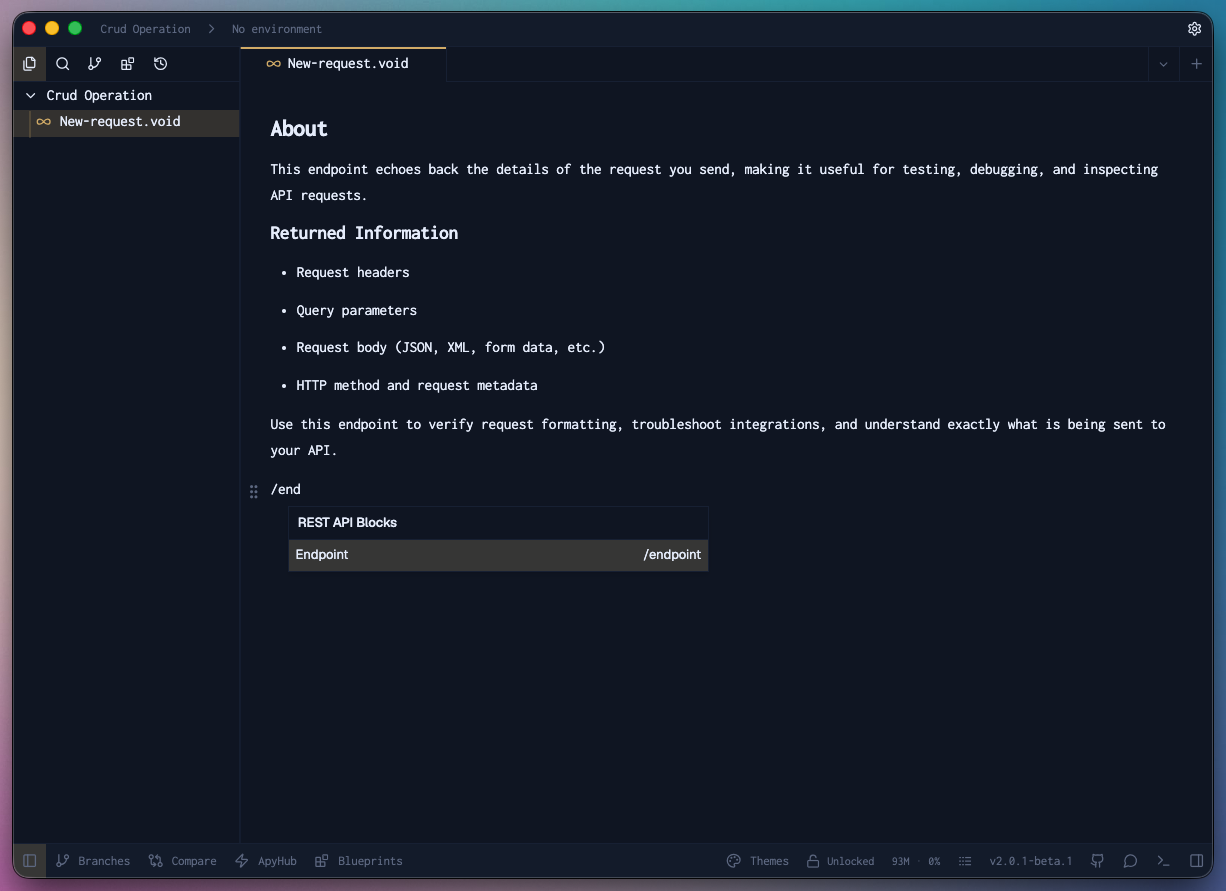Click the green maximize window button
Screen dimensions: 1226x891
coord(75,28)
